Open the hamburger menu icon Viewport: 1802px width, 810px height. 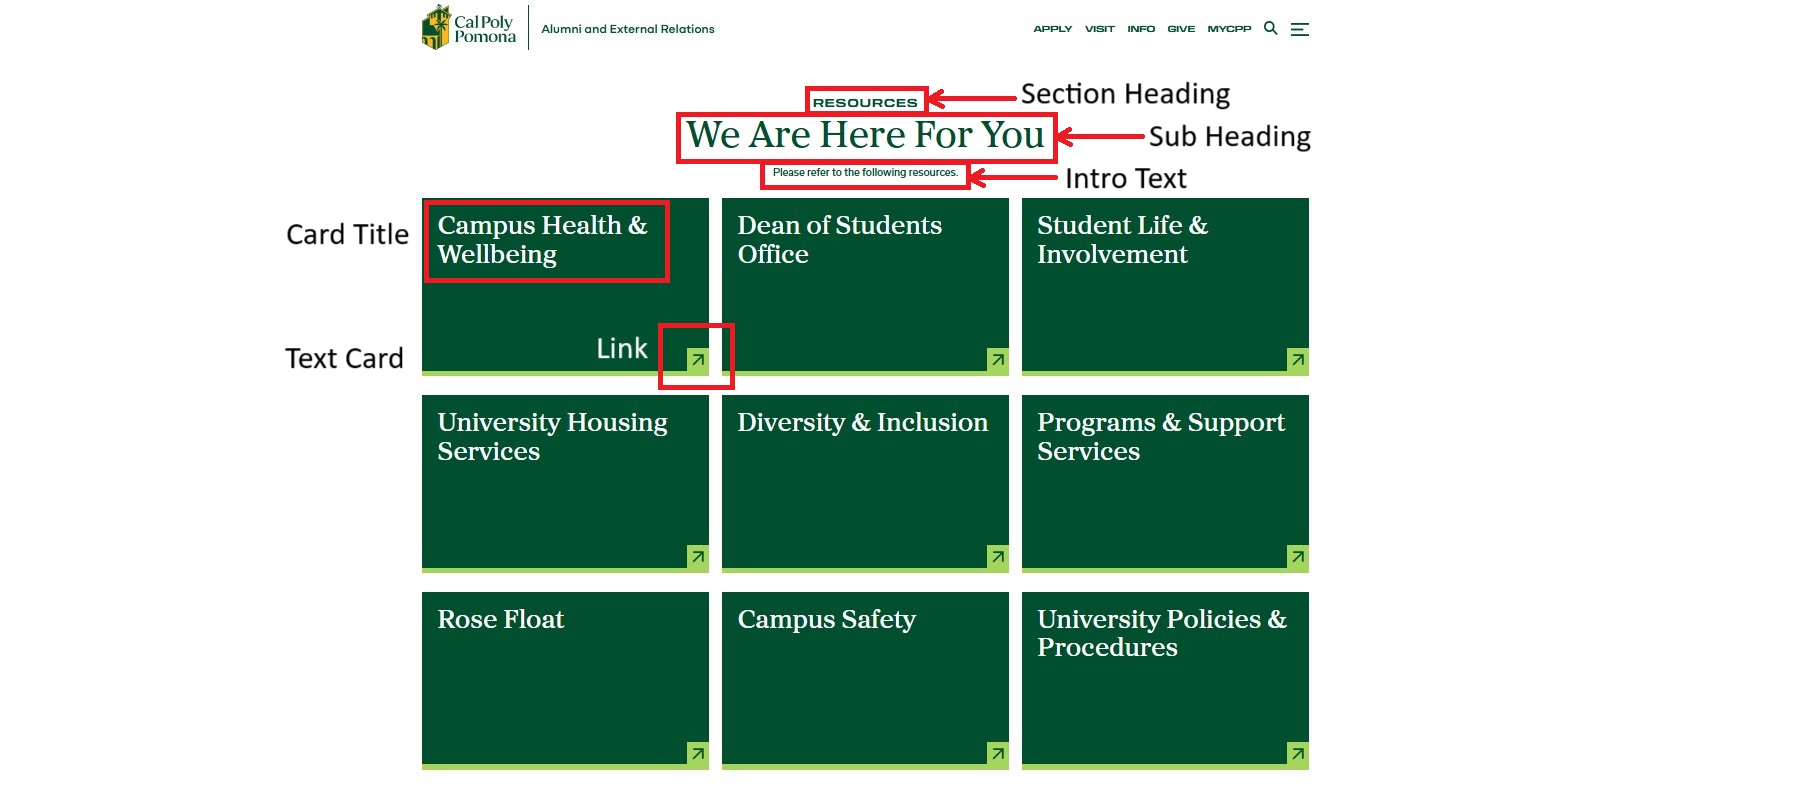click(x=1299, y=29)
